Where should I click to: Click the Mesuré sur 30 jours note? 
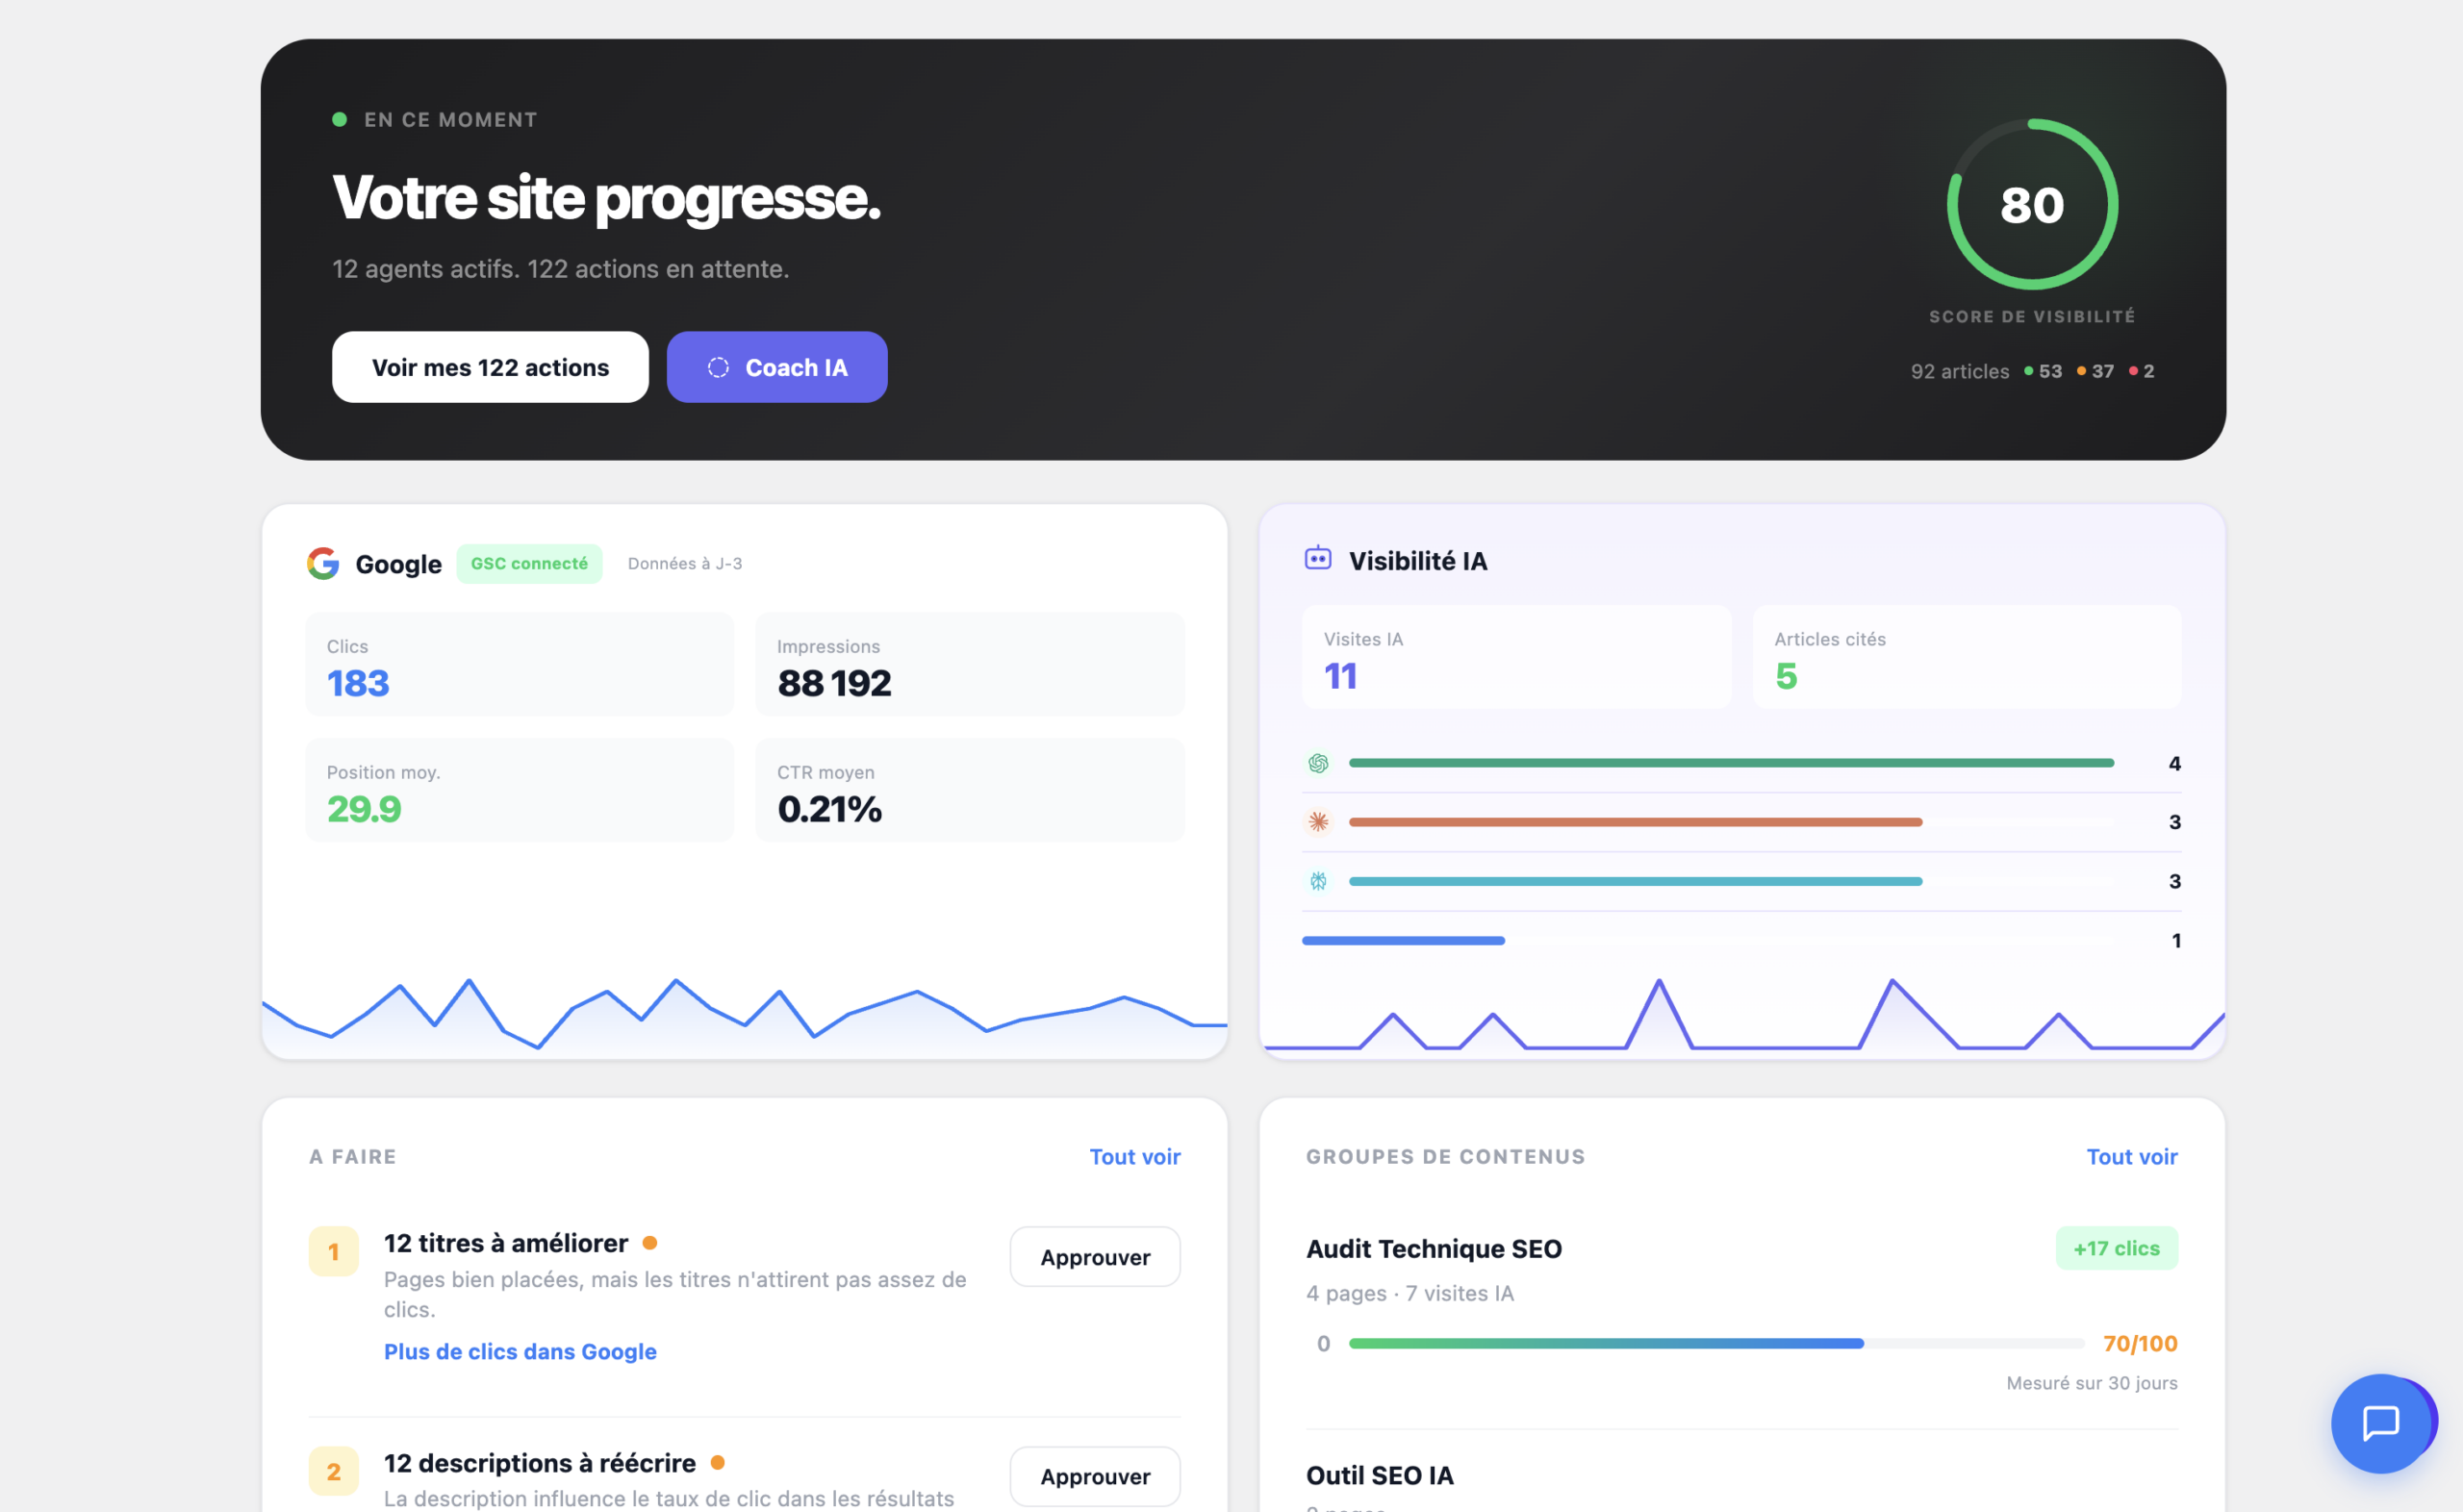click(x=2091, y=1382)
